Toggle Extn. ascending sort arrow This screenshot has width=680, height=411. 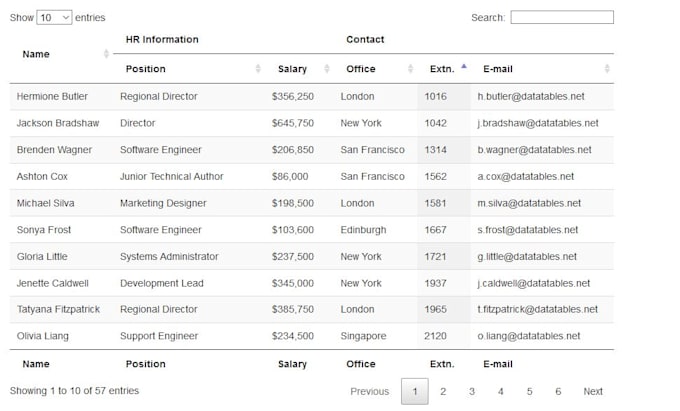click(x=464, y=66)
